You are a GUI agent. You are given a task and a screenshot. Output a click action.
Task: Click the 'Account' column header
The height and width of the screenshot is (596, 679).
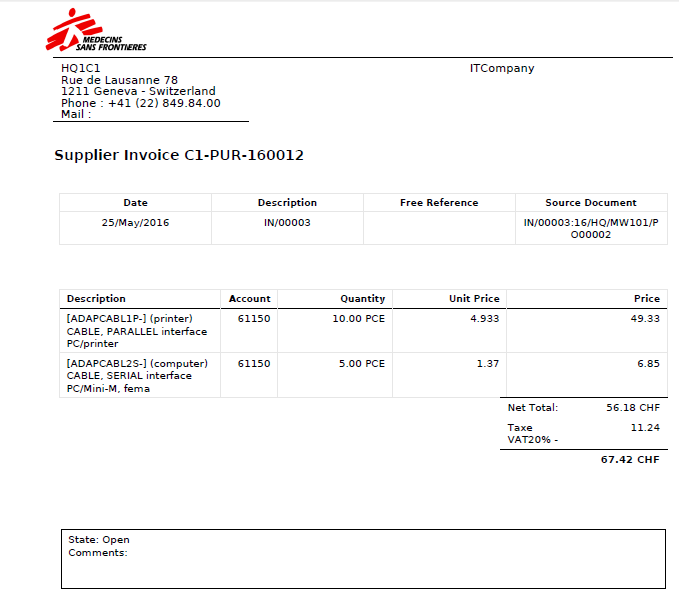click(x=249, y=299)
